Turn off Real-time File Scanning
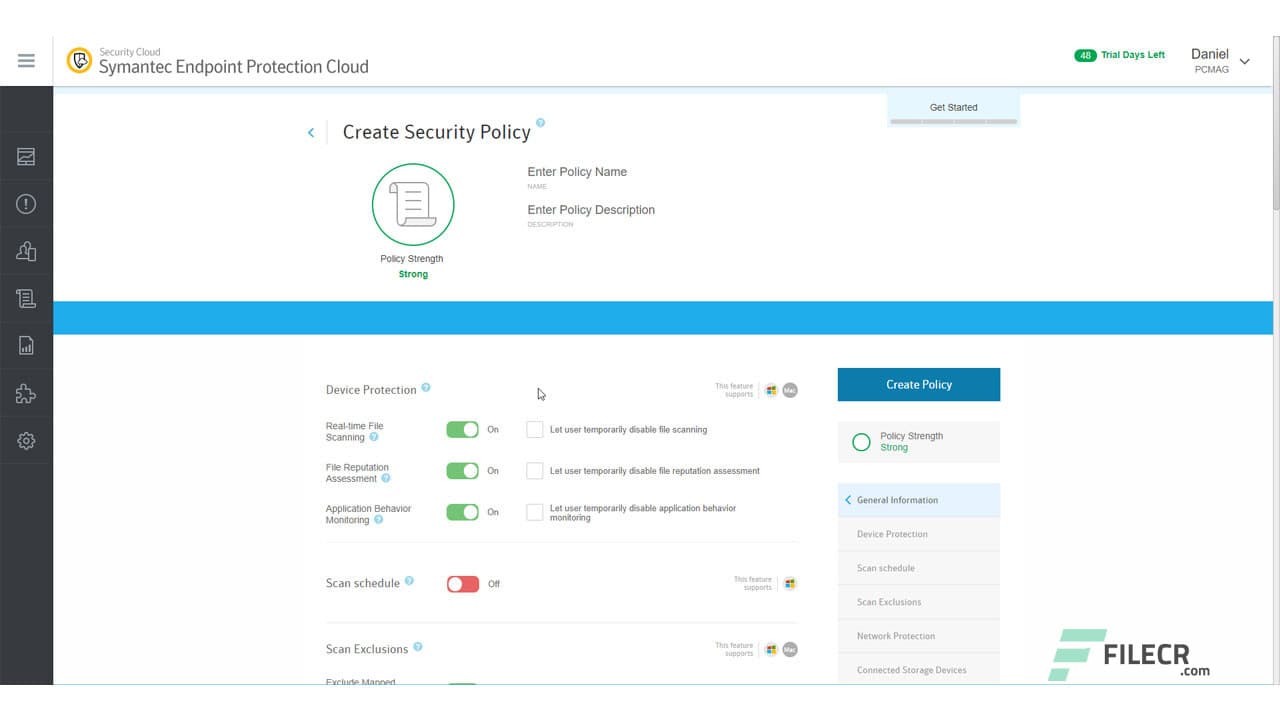 463,429
